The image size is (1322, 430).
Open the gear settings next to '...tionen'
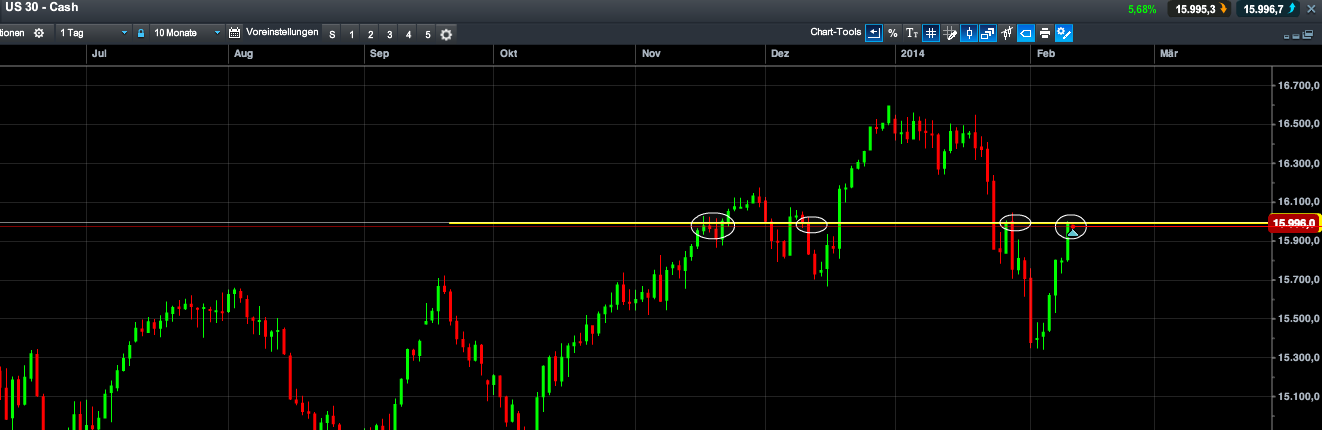(39, 33)
